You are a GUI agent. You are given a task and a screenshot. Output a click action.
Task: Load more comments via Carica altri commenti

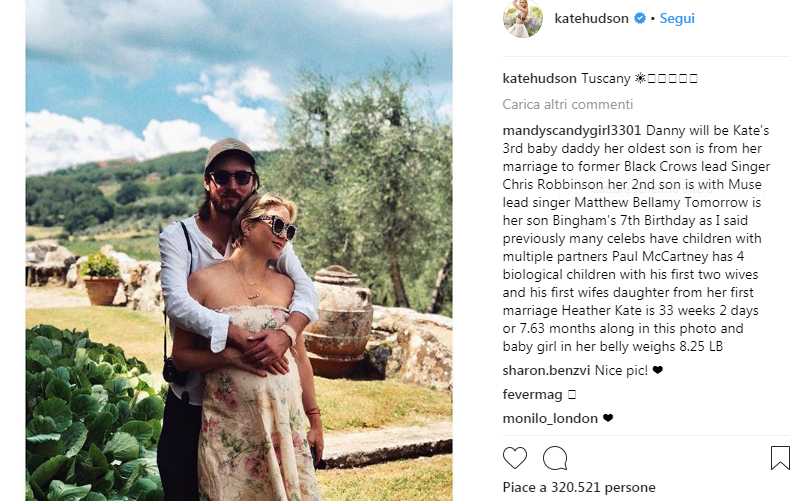567,104
